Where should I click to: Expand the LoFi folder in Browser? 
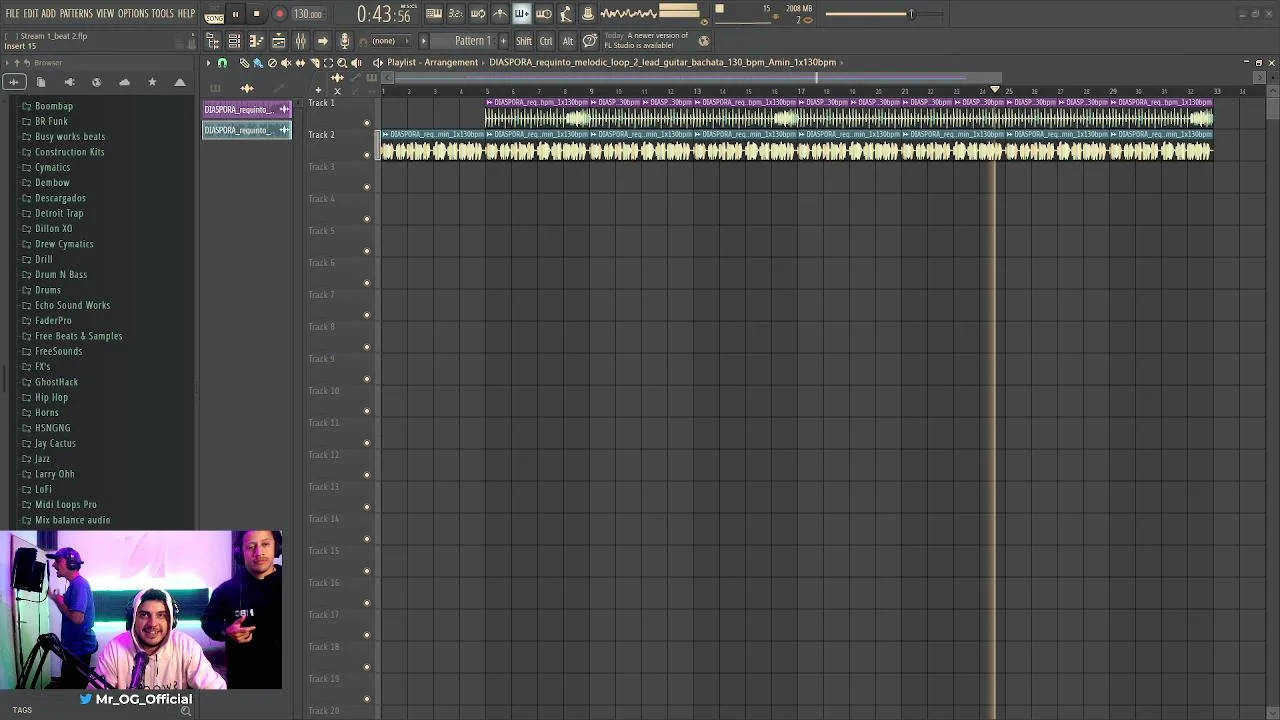(43, 489)
